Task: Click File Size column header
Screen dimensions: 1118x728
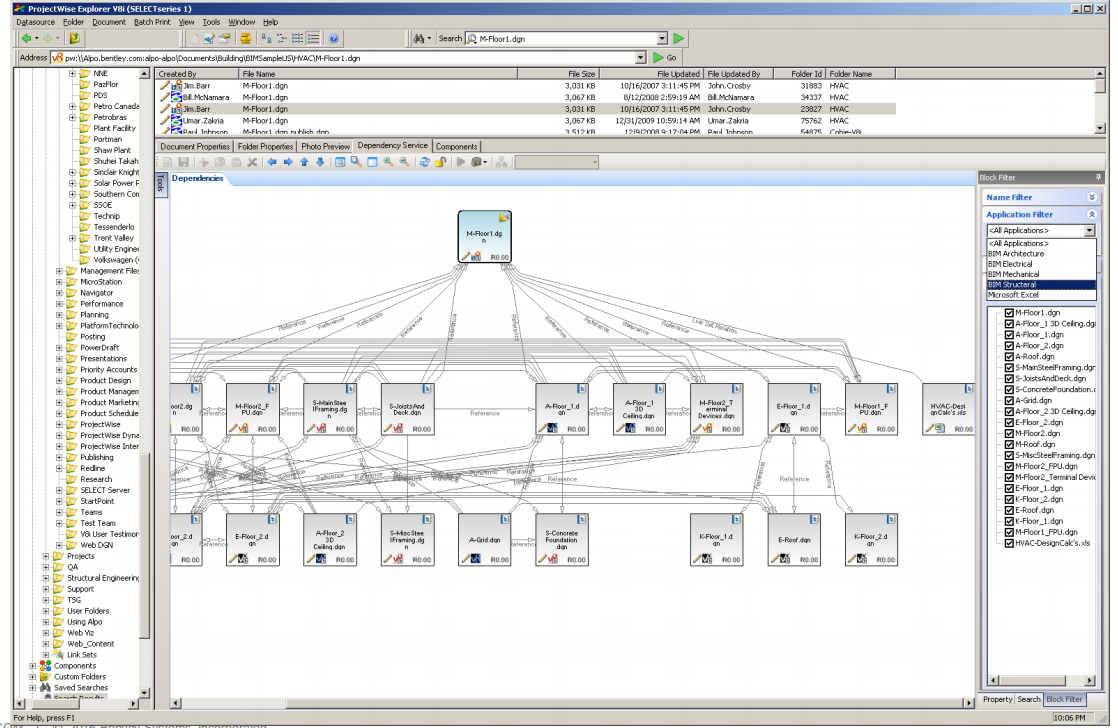Action: (x=558, y=73)
